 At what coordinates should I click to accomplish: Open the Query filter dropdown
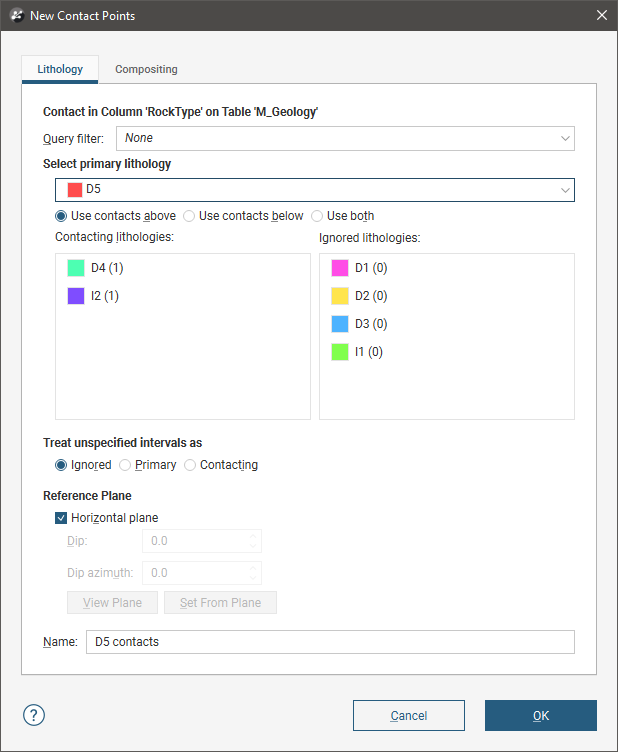click(x=345, y=138)
